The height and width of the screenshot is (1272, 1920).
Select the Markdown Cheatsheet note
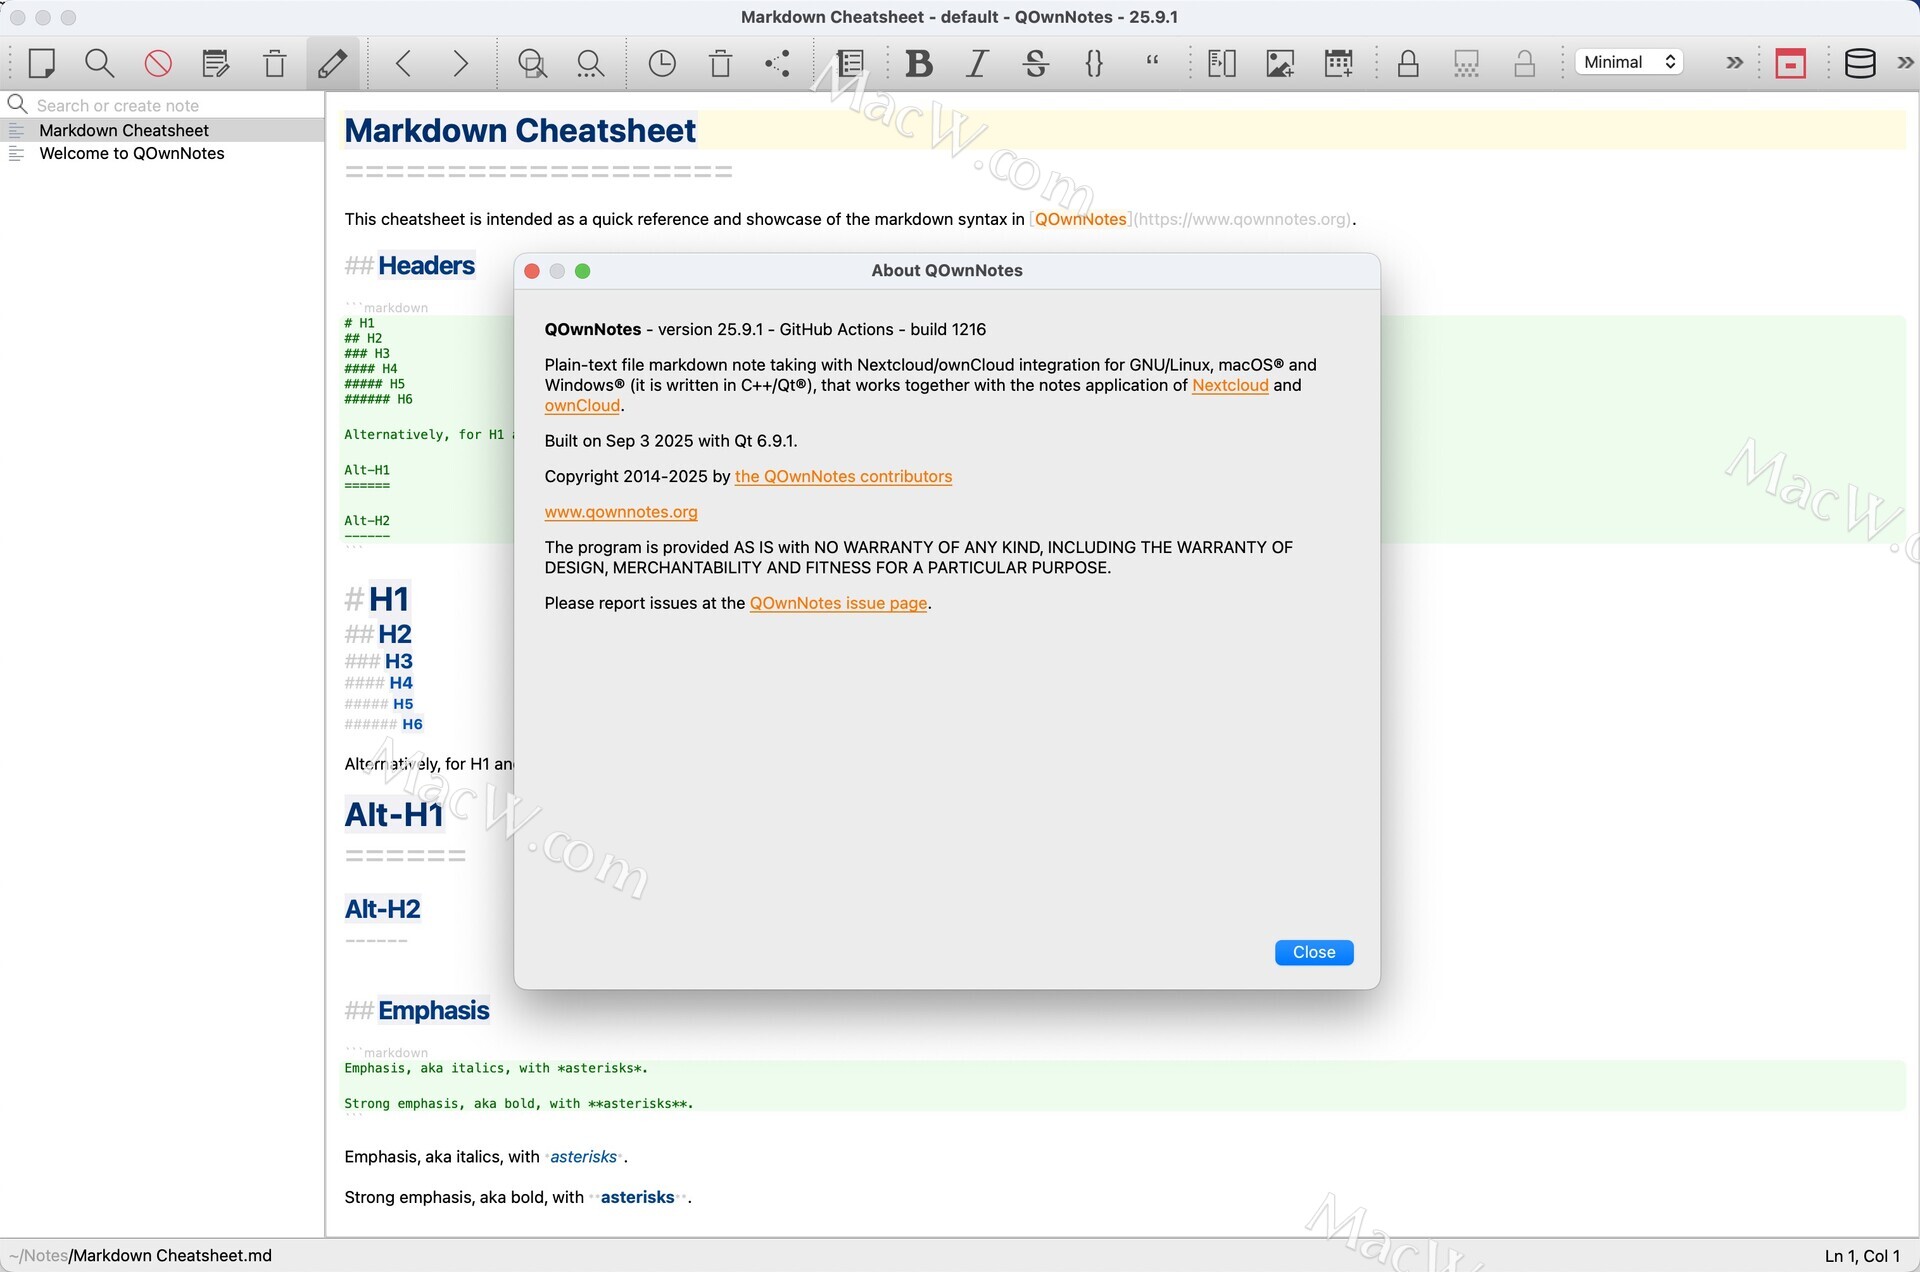[x=162, y=130]
